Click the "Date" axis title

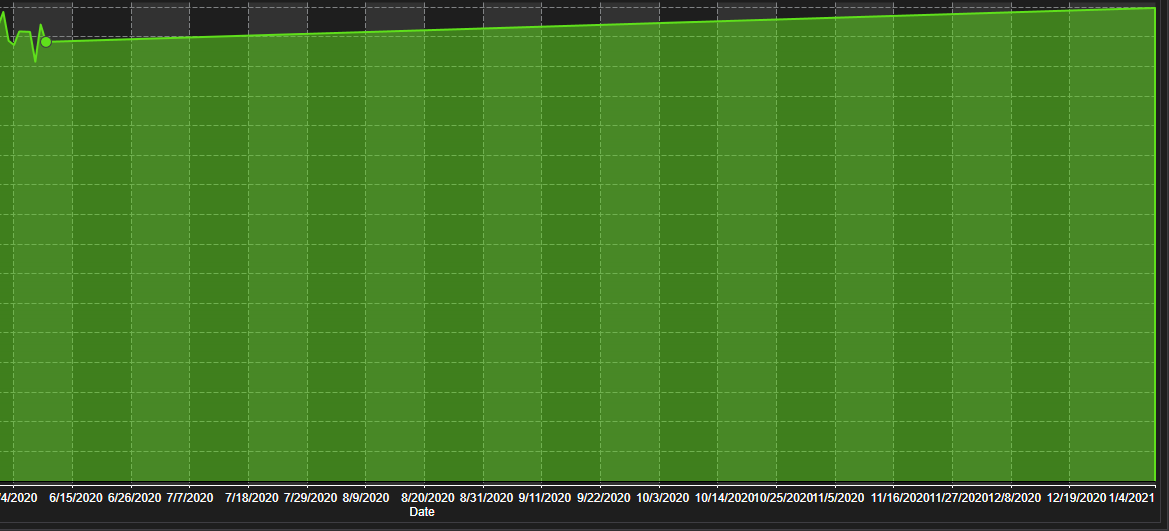(422, 512)
